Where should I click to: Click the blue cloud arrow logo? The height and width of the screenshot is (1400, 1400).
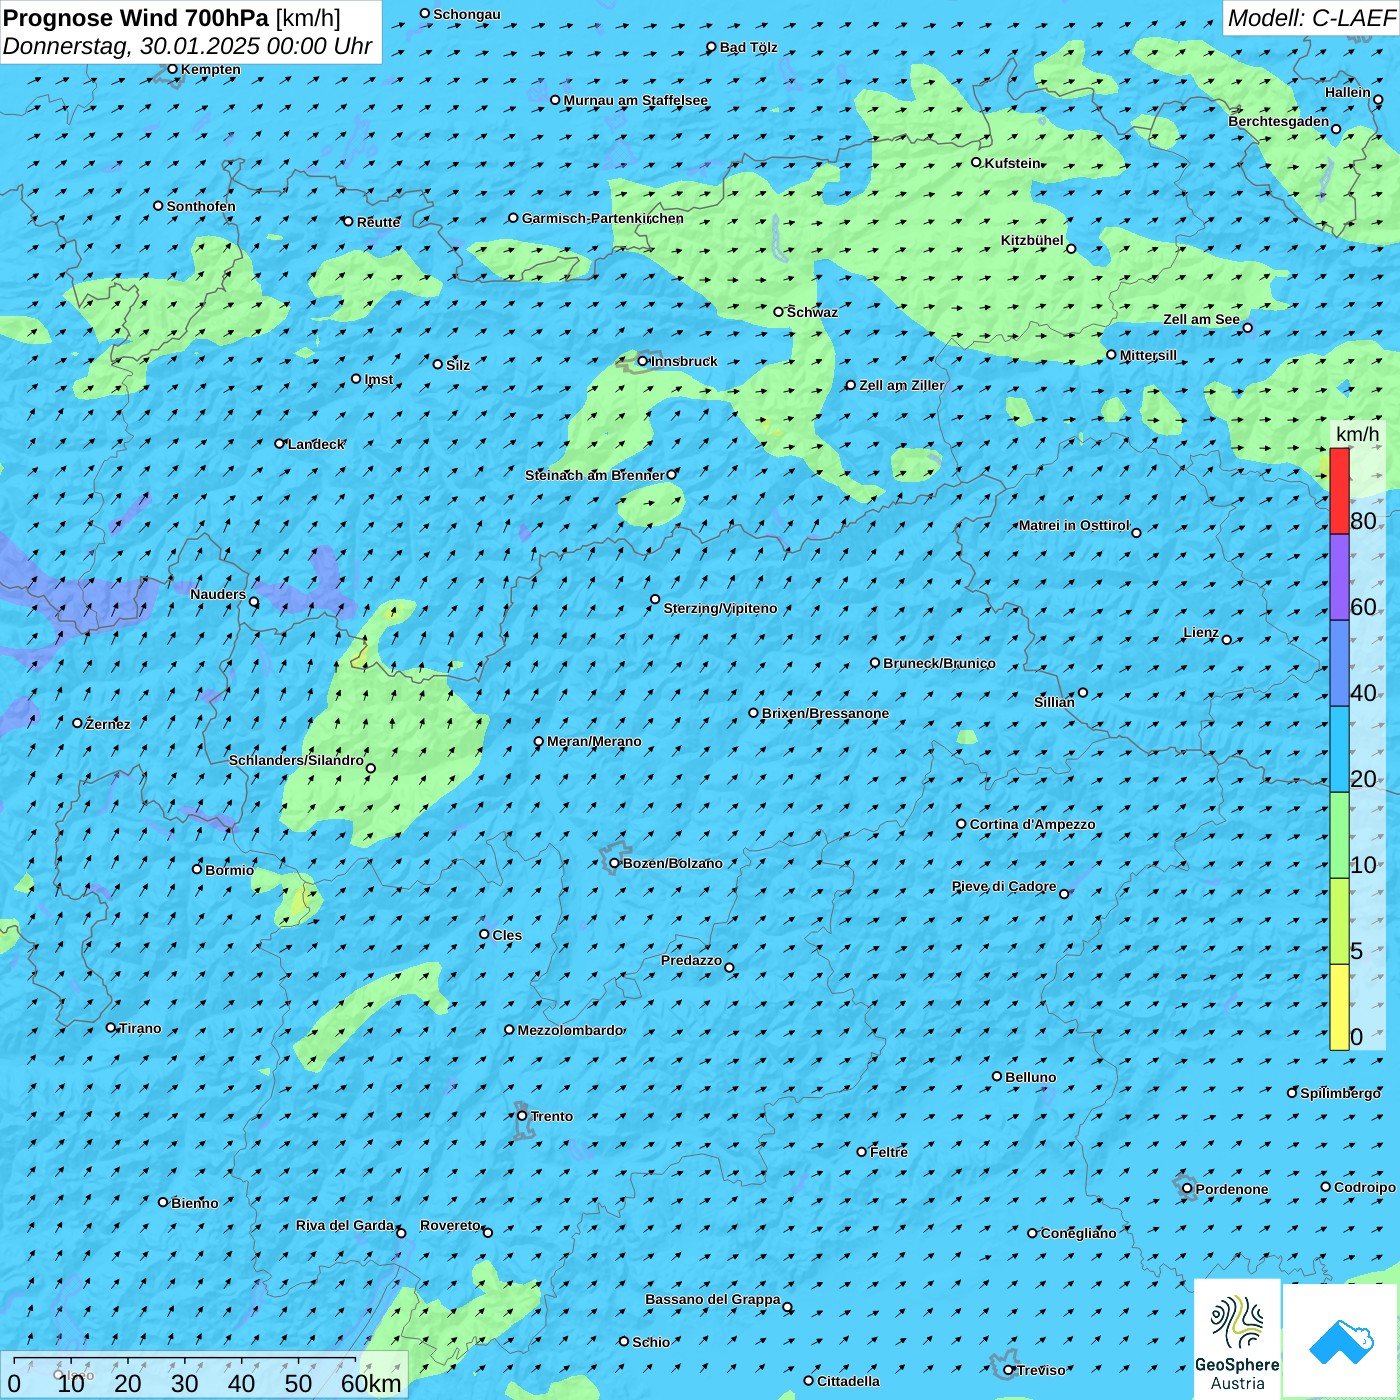point(1341,1341)
